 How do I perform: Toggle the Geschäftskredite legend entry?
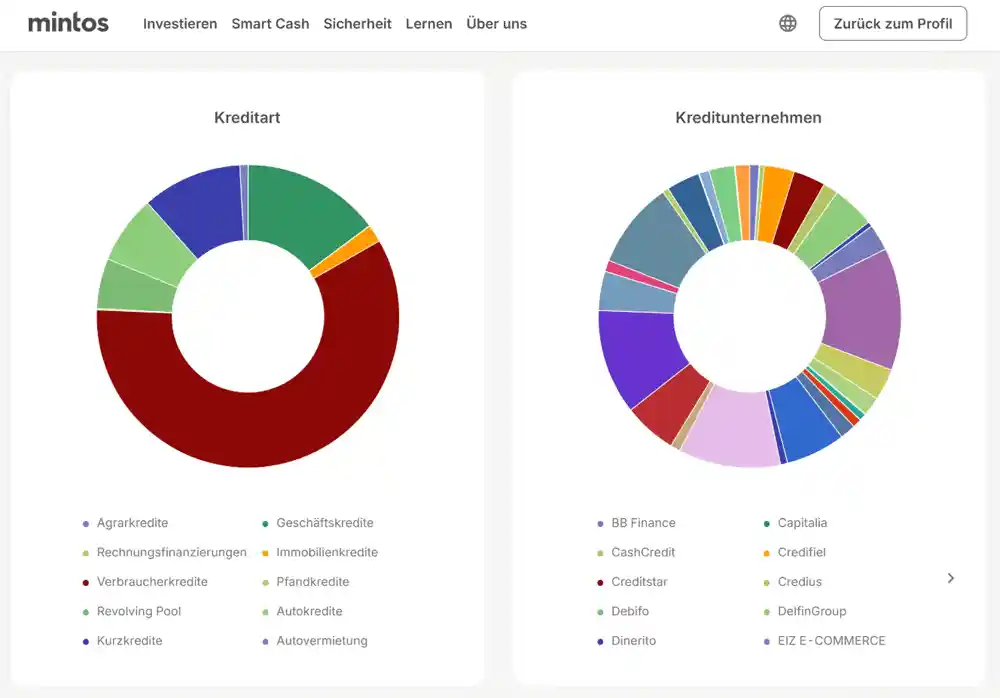[x=318, y=523]
